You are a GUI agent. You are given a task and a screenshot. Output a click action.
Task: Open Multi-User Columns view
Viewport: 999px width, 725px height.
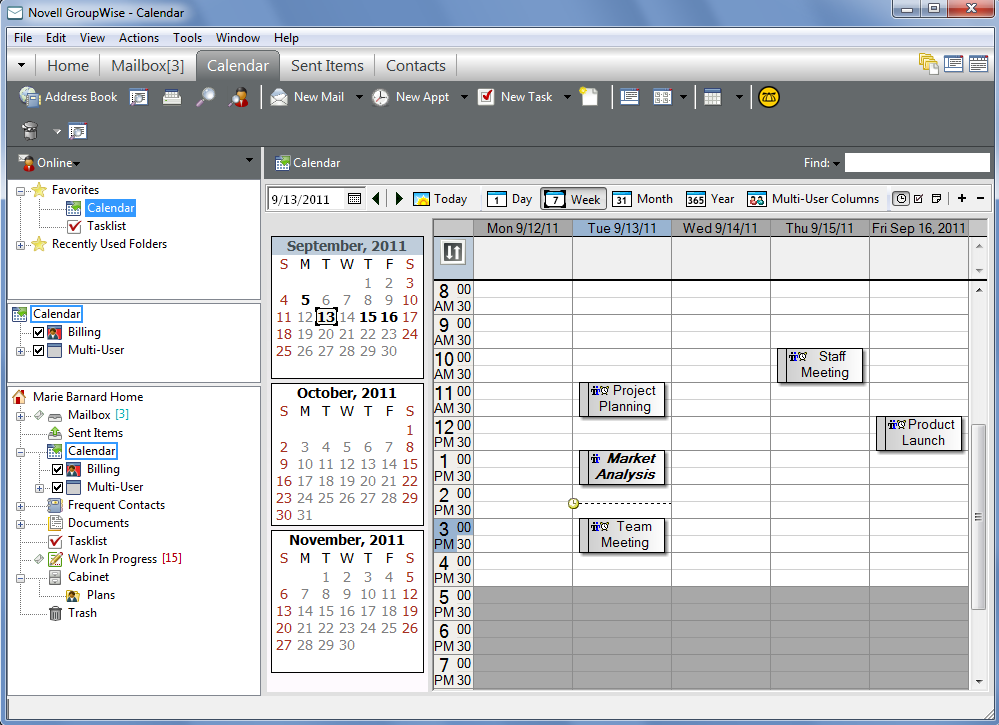pos(813,199)
